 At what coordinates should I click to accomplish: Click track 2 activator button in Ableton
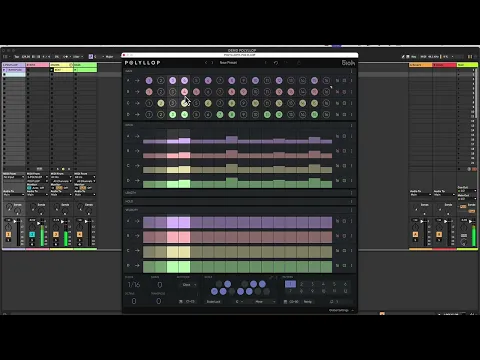pos(32,235)
